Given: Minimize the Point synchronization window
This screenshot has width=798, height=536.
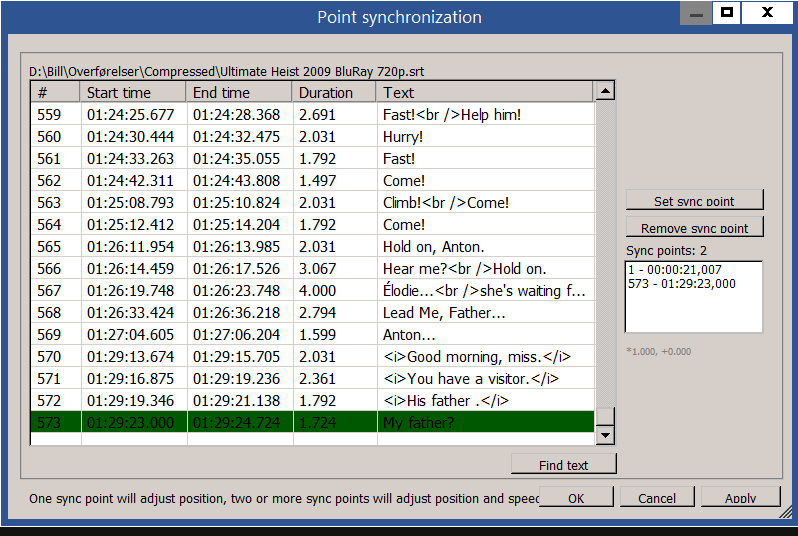Looking at the screenshot, I should coord(696,13).
